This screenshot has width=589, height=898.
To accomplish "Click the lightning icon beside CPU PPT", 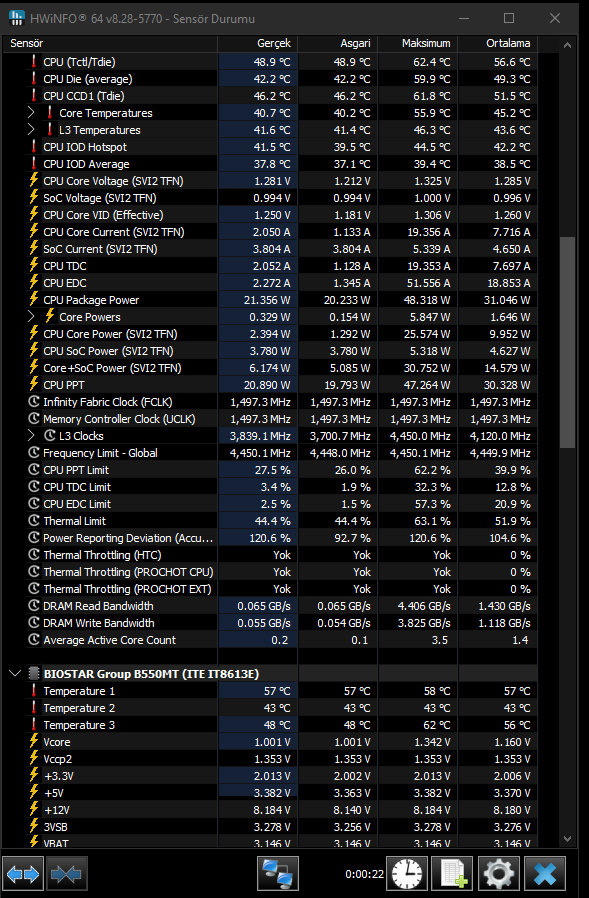I will click(34, 385).
